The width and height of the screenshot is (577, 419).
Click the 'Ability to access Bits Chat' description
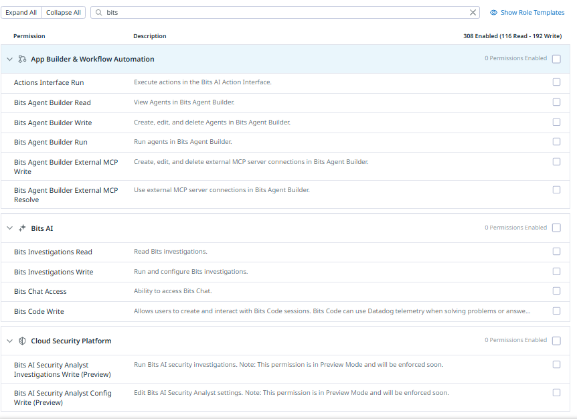pos(173,291)
